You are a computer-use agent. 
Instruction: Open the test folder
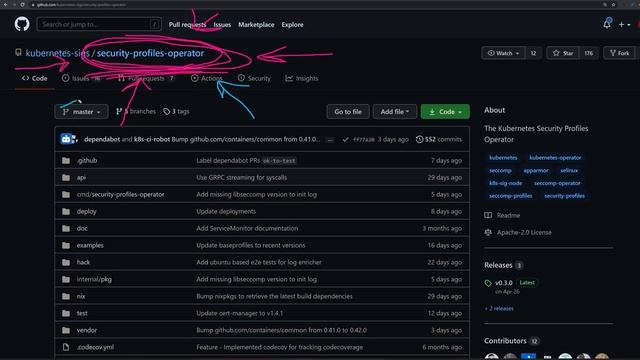pos(82,313)
